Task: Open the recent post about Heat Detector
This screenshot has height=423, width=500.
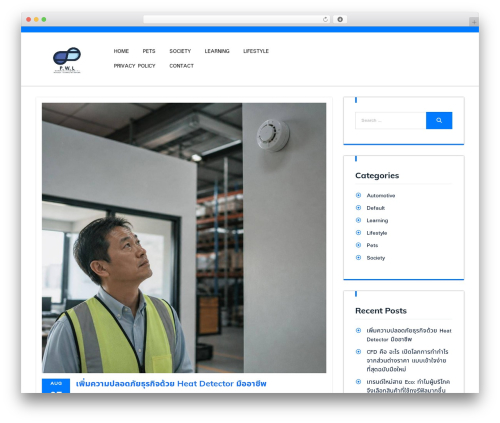Action: [409, 335]
